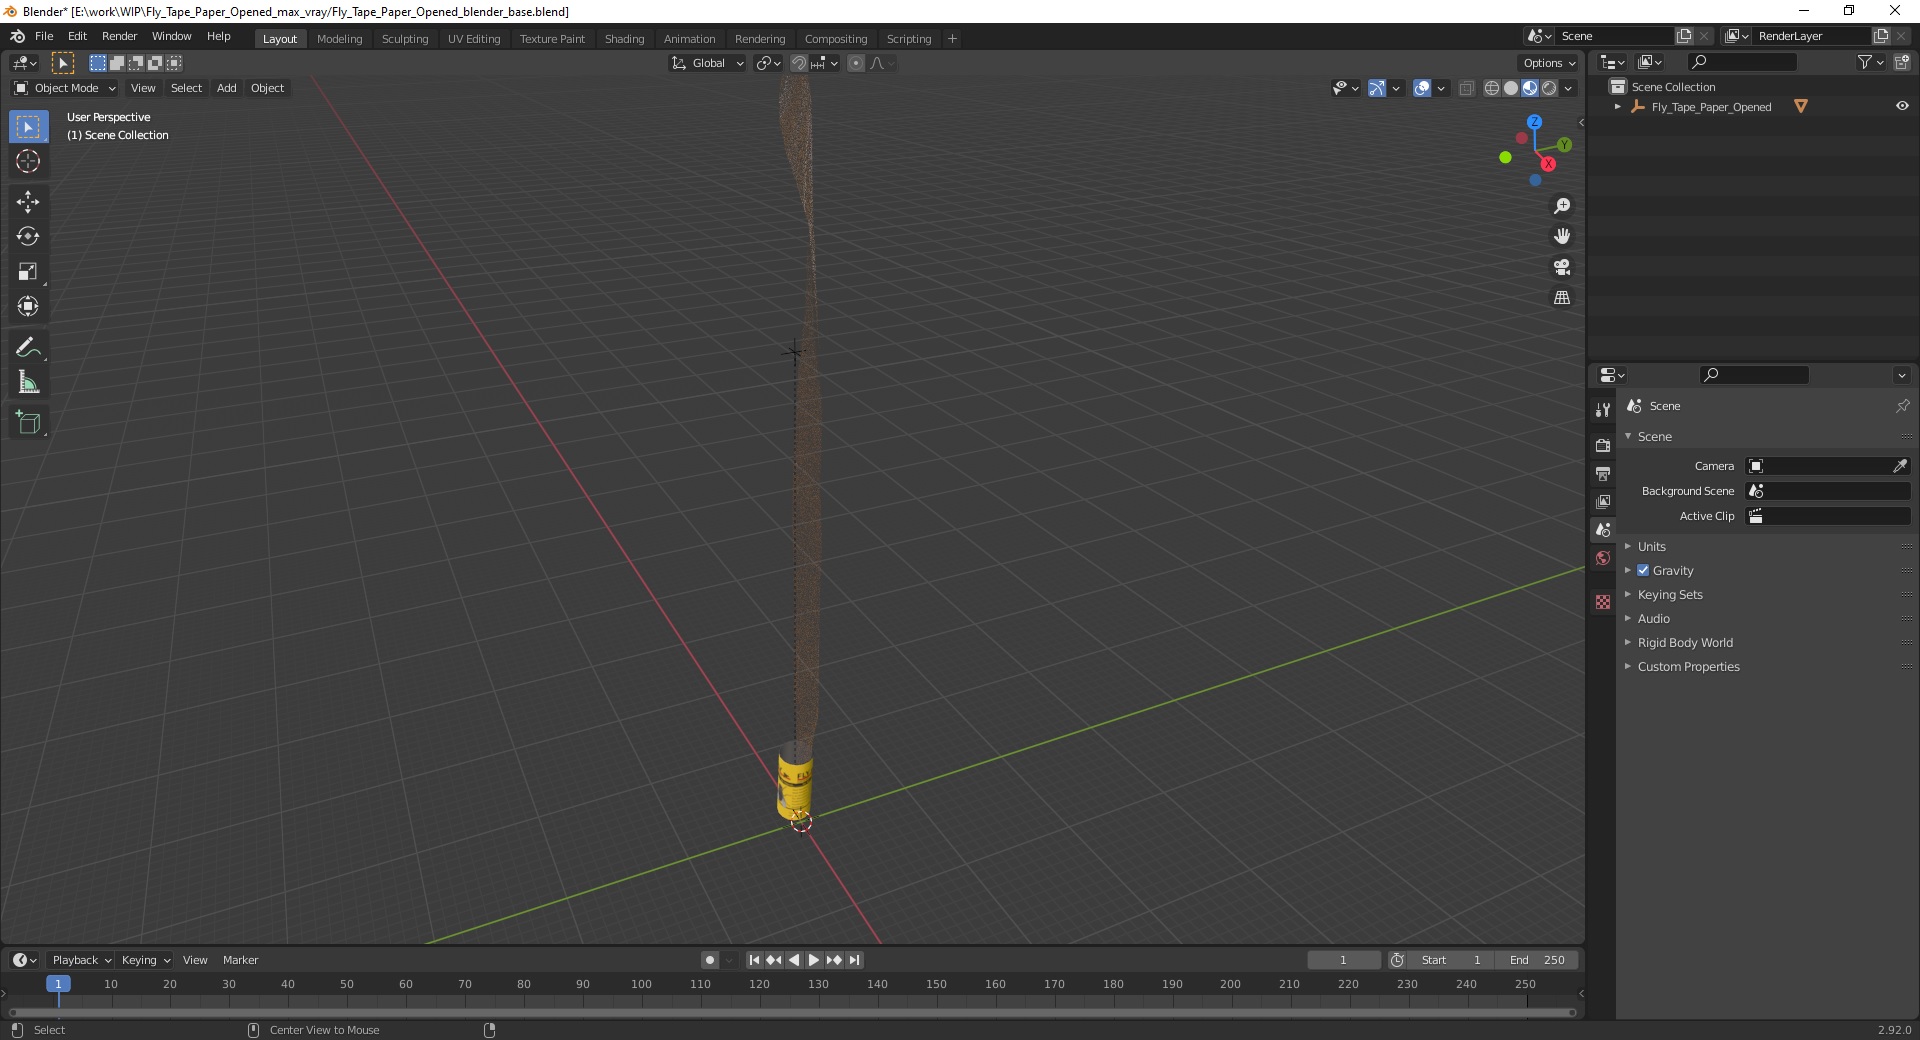Expand the Keying Sets panel
The height and width of the screenshot is (1040, 1920).
coord(1670,594)
